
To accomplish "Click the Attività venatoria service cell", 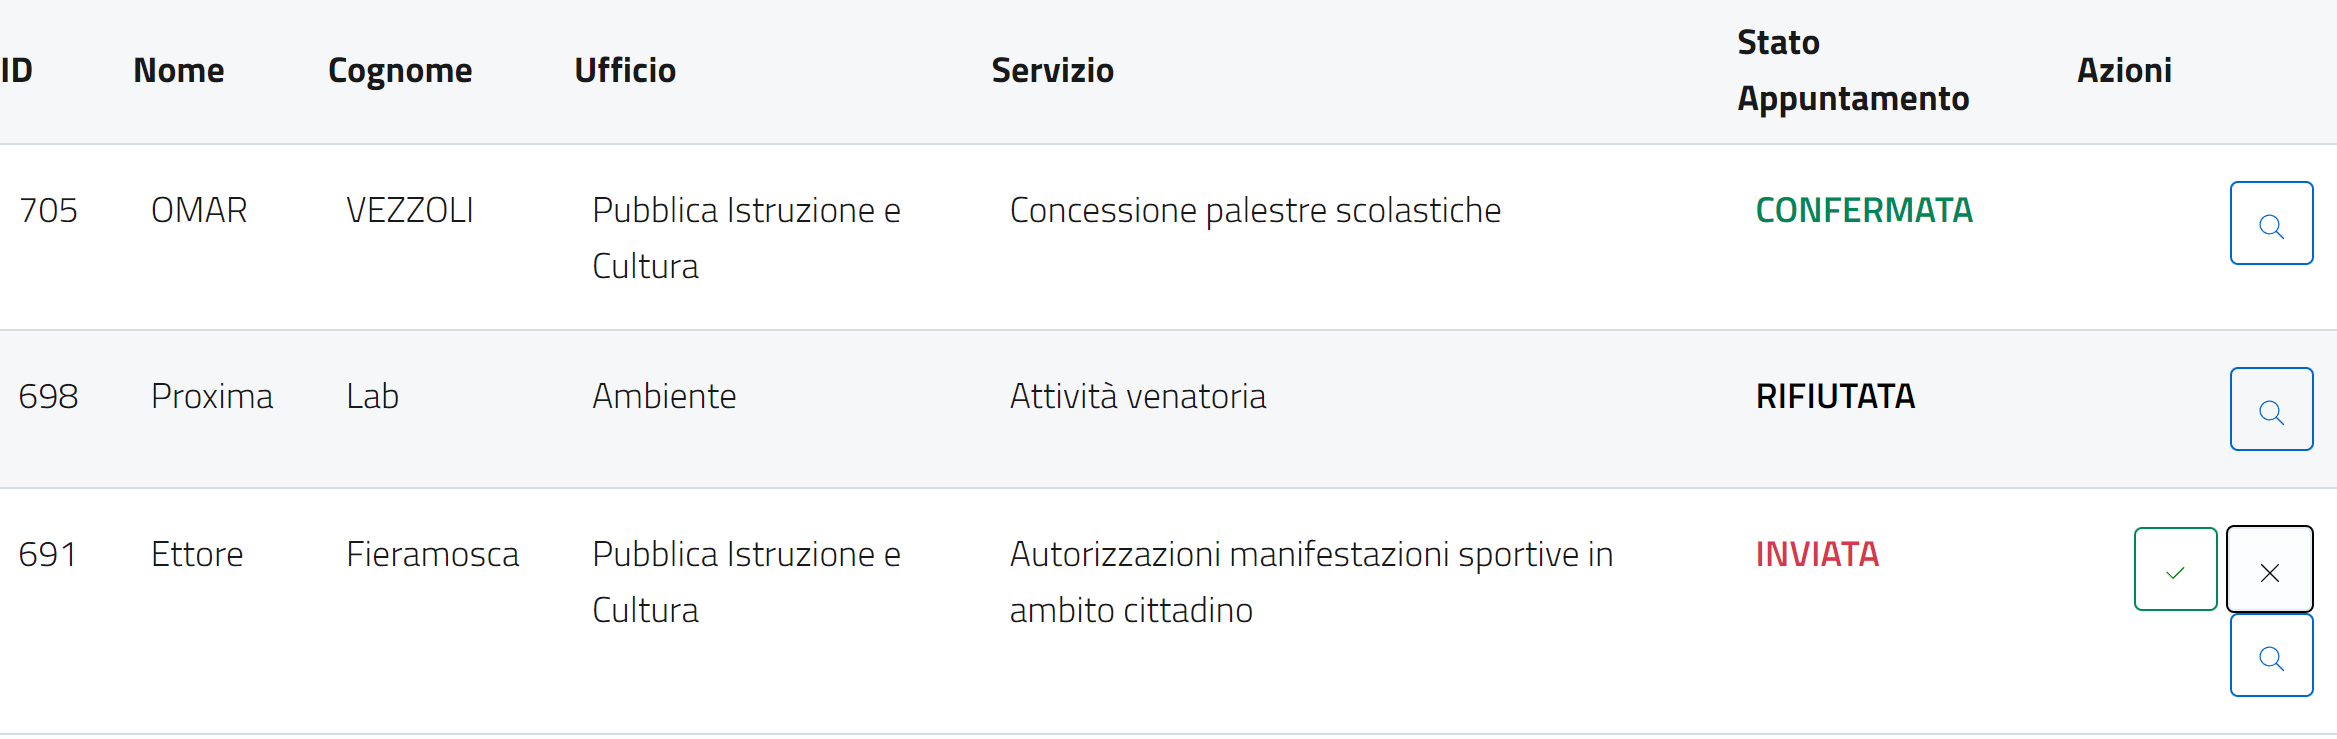I will pos(1137,396).
